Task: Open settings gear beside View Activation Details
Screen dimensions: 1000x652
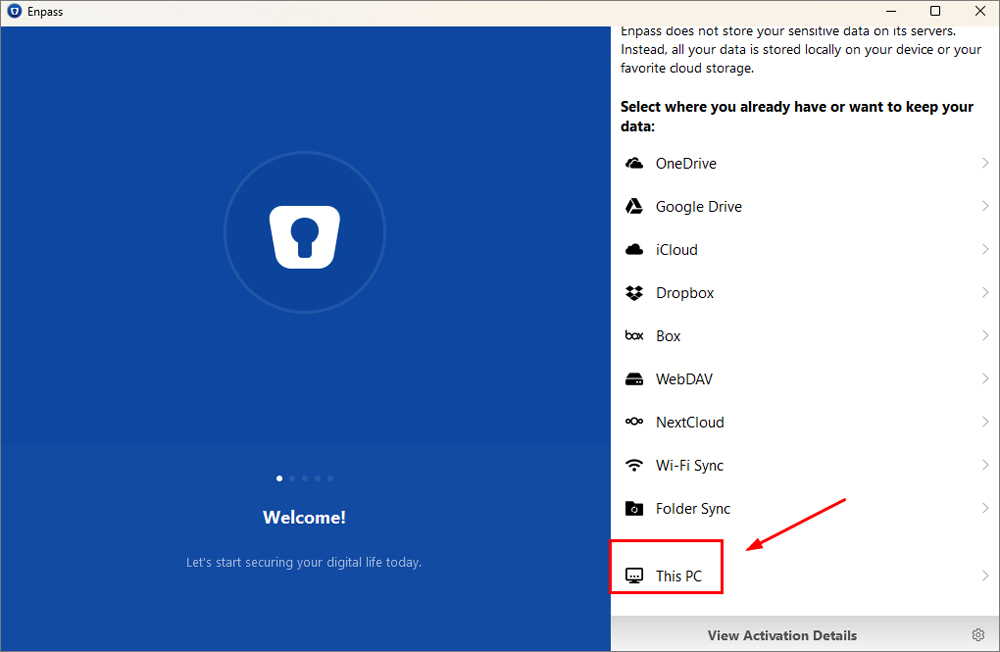Action: (x=978, y=635)
